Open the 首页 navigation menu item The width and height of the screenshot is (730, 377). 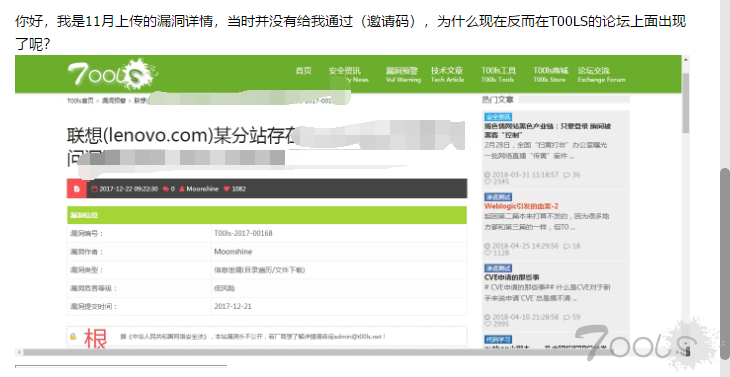click(x=303, y=71)
